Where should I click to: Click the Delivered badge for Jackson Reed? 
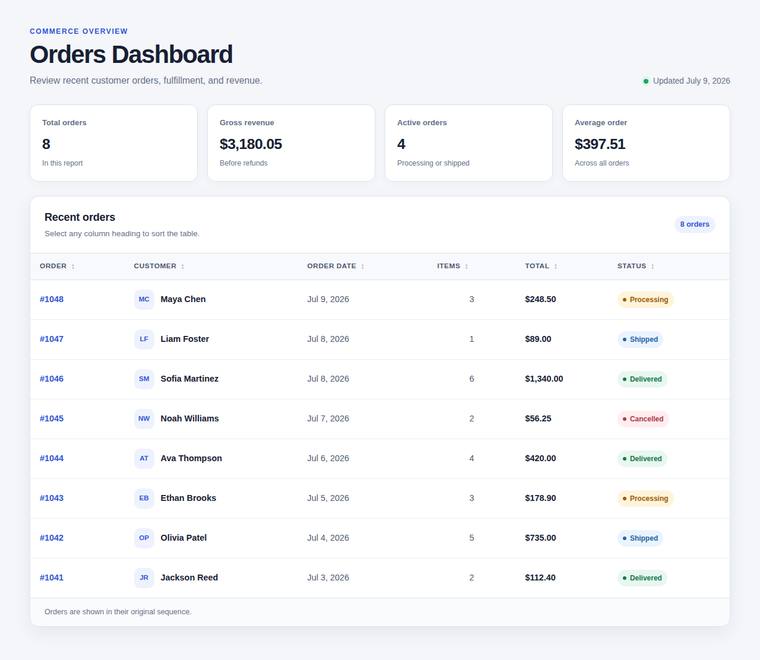[x=642, y=578]
